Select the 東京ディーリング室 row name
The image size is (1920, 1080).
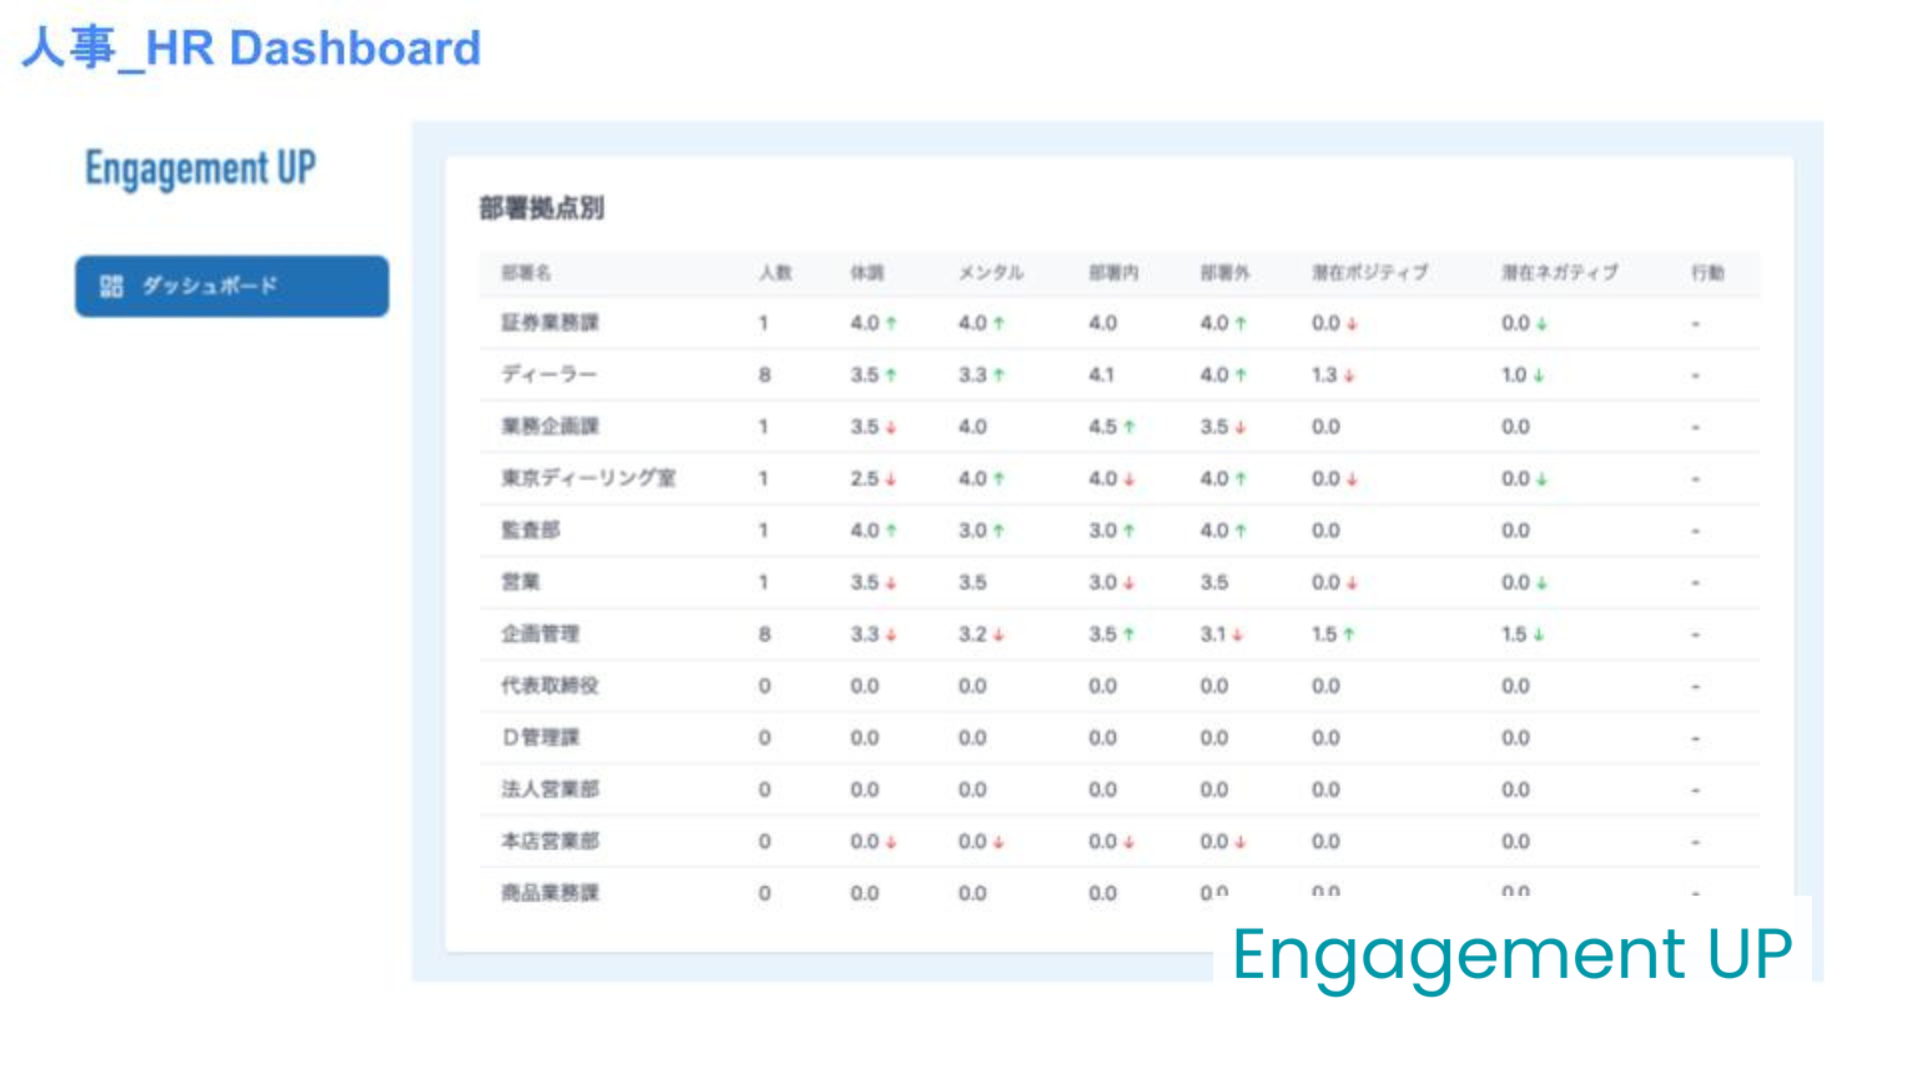tap(588, 479)
